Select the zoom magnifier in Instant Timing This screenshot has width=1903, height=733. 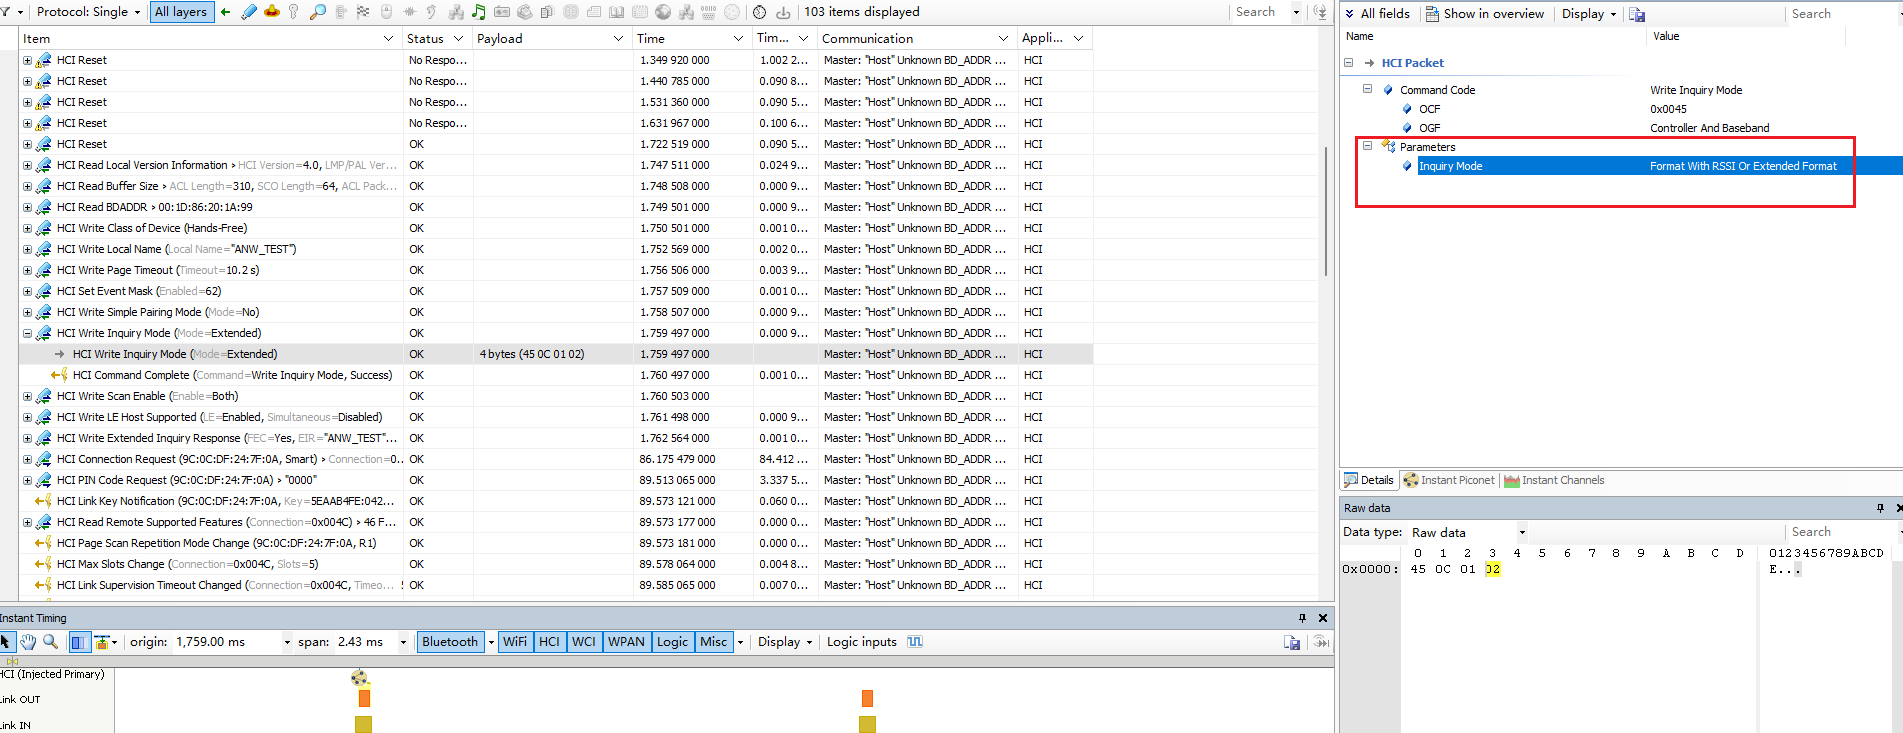[50, 642]
